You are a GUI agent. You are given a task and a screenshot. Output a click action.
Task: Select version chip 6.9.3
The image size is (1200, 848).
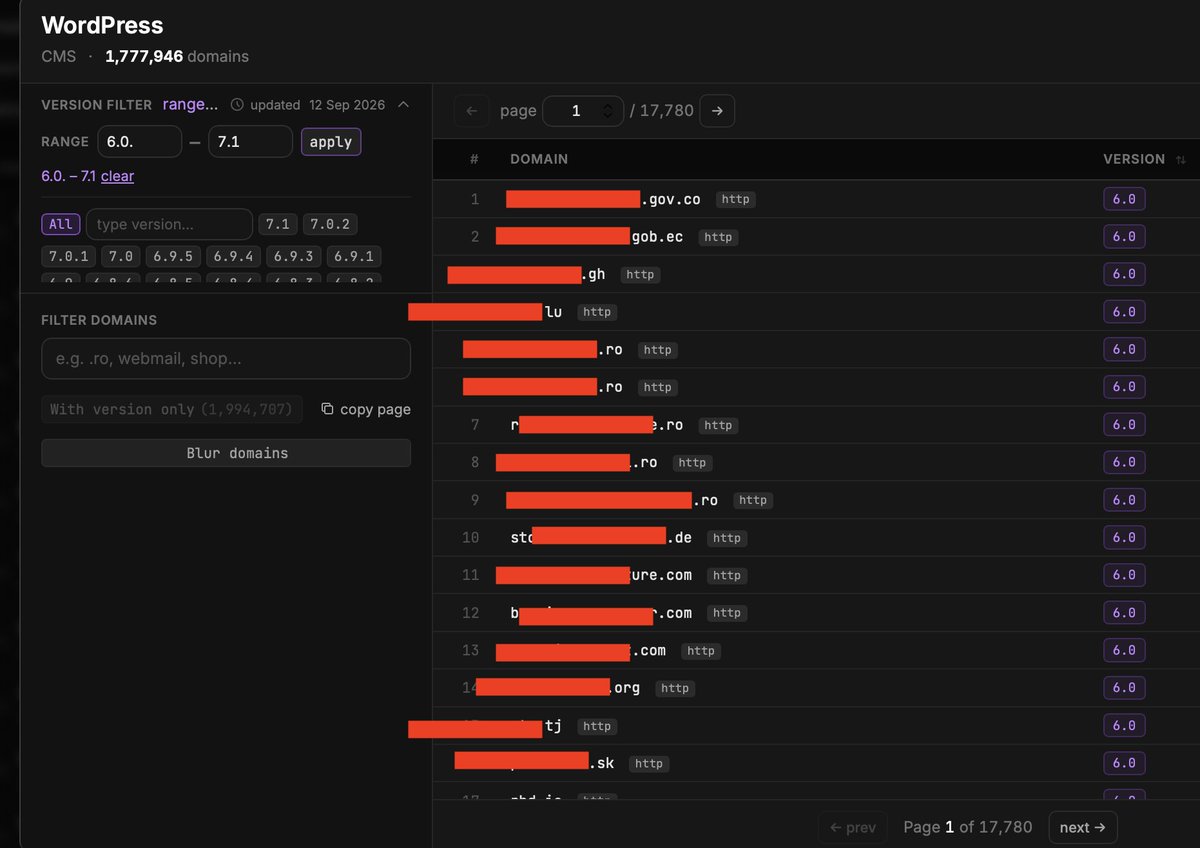293,256
